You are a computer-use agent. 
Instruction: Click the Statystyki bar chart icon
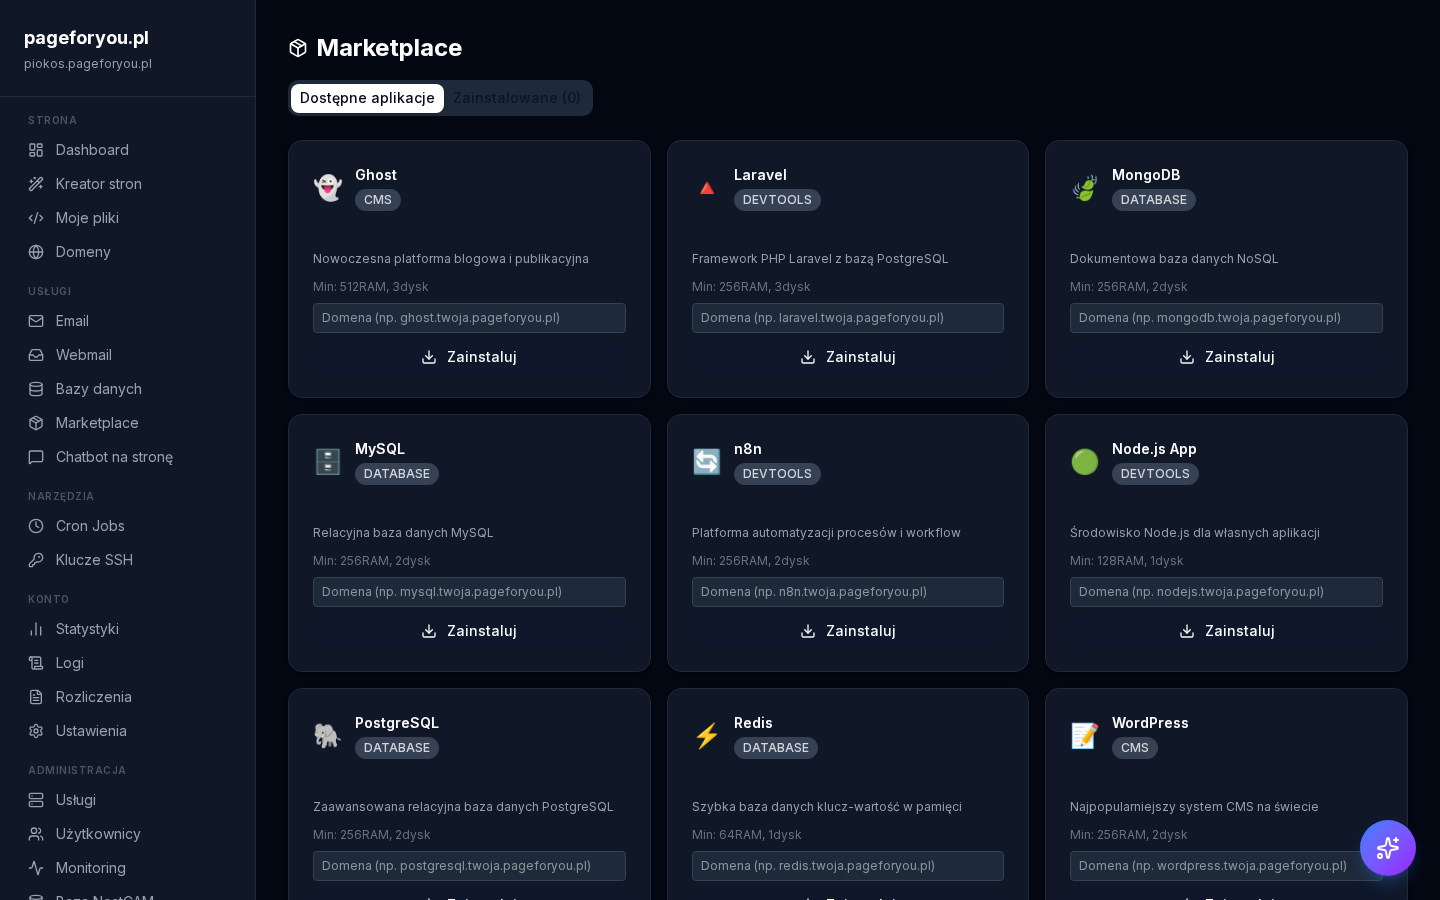pos(36,629)
